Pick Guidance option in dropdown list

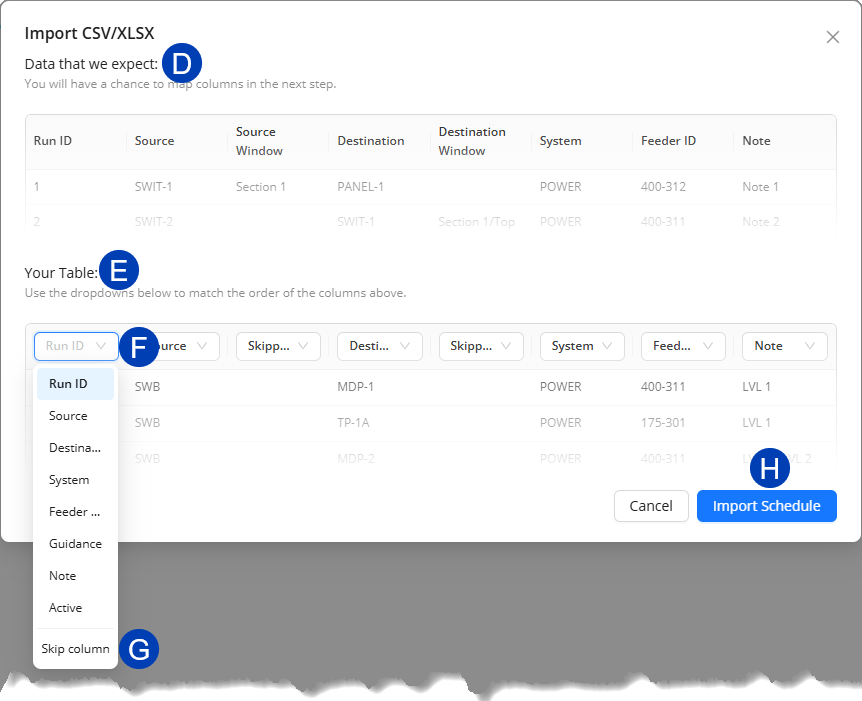(x=75, y=543)
